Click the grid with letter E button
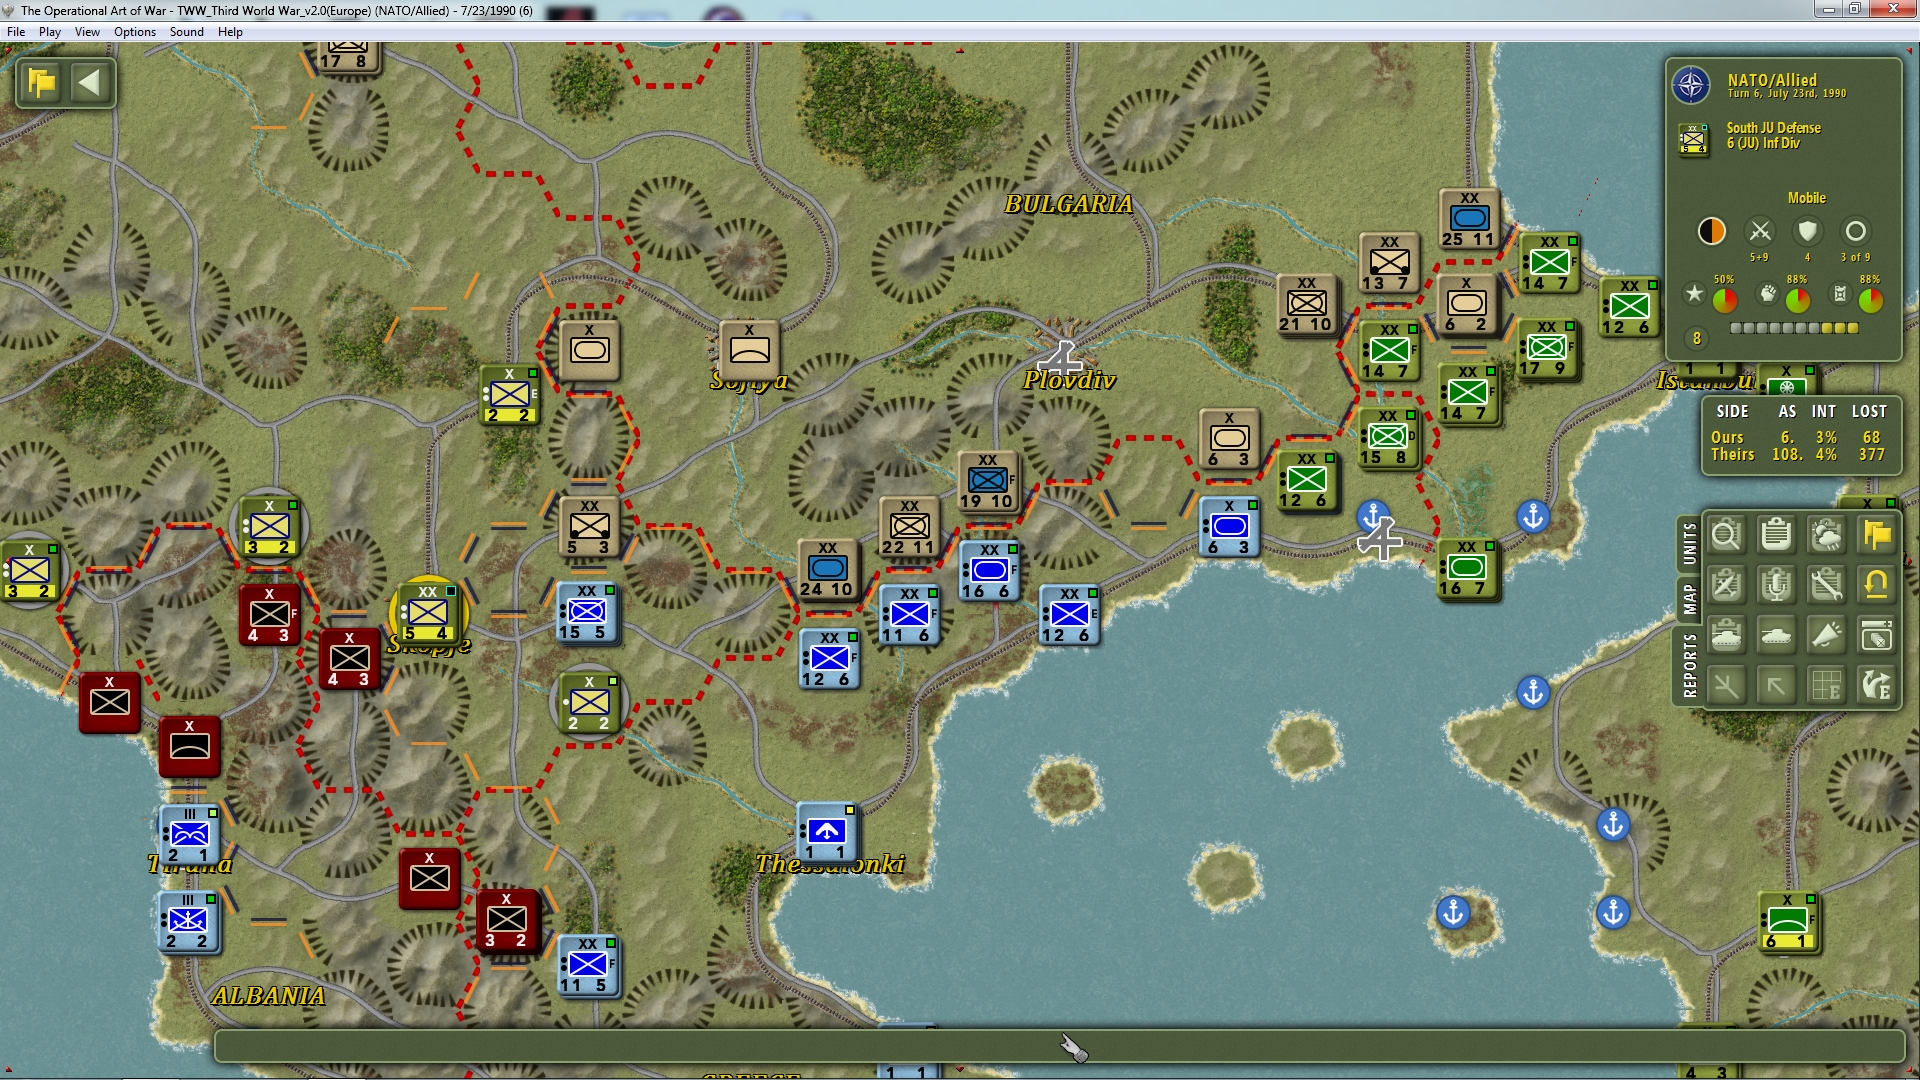The image size is (1920, 1080). coord(1826,685)
